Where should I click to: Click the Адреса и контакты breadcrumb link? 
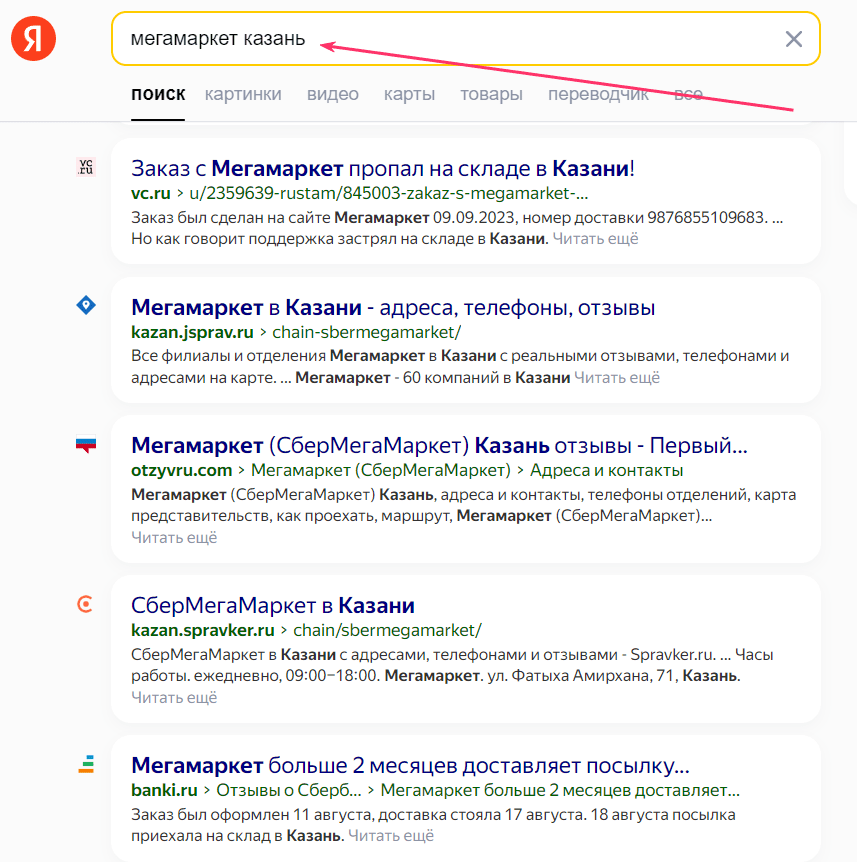[x=606, y=471]
